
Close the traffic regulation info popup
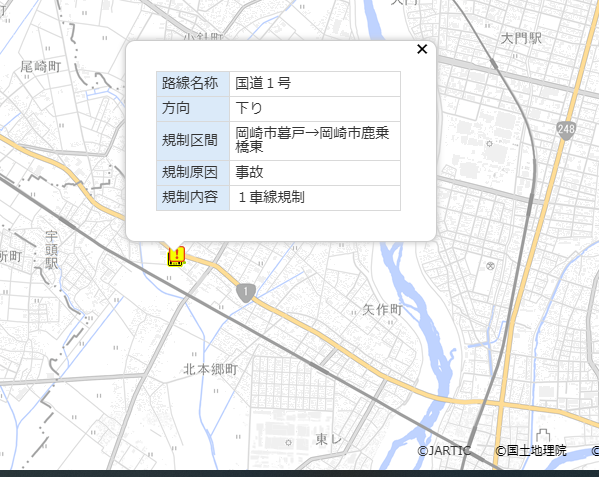pyautogui.click(x=422, y=49)
